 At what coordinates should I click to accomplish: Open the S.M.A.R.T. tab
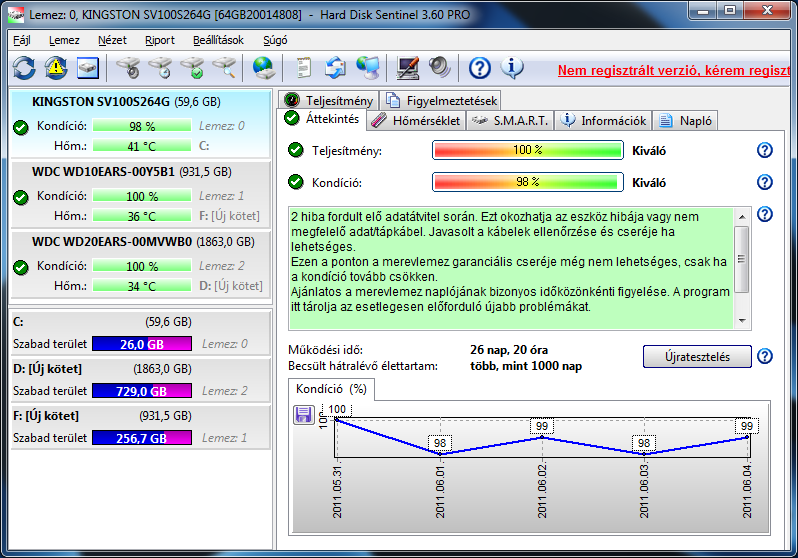[x=509, y=121]
